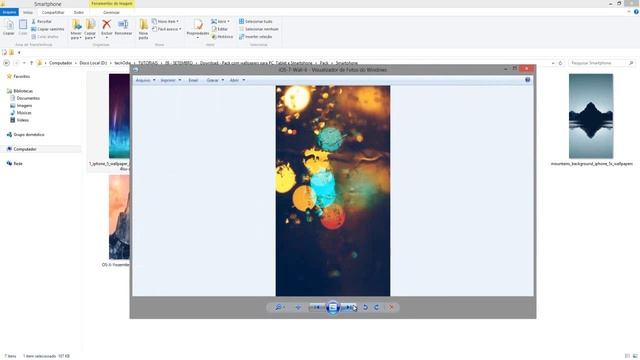This screenshot has width=640, height=360.
Task: Open Arquivo menu in Photo Viewer
Action: click(x=145, y=80)
